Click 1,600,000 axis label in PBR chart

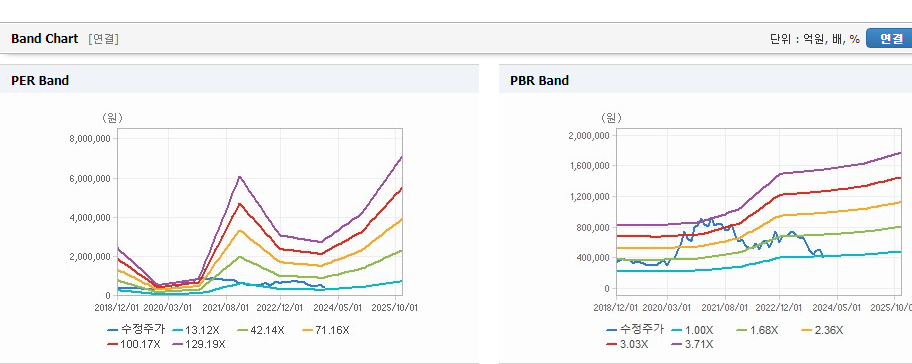[589, 166]
